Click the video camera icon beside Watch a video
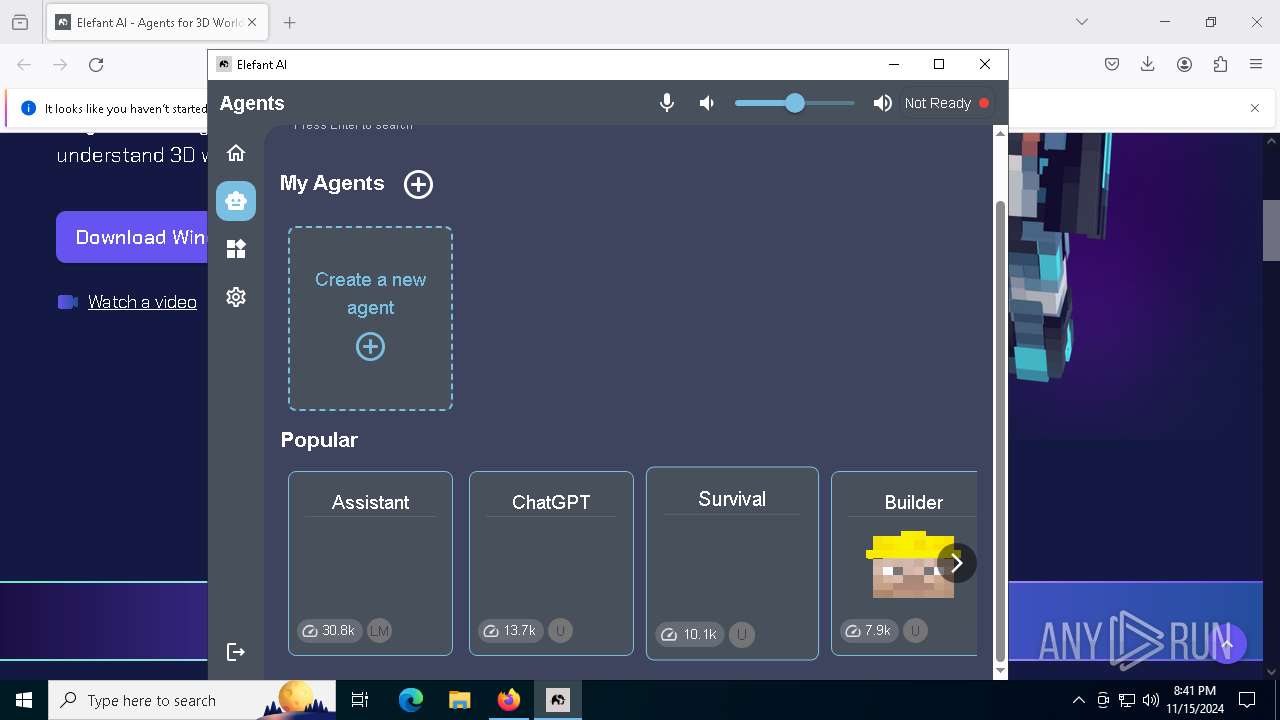This screenshot has height=720, width=1280. (x=68, y=302)
